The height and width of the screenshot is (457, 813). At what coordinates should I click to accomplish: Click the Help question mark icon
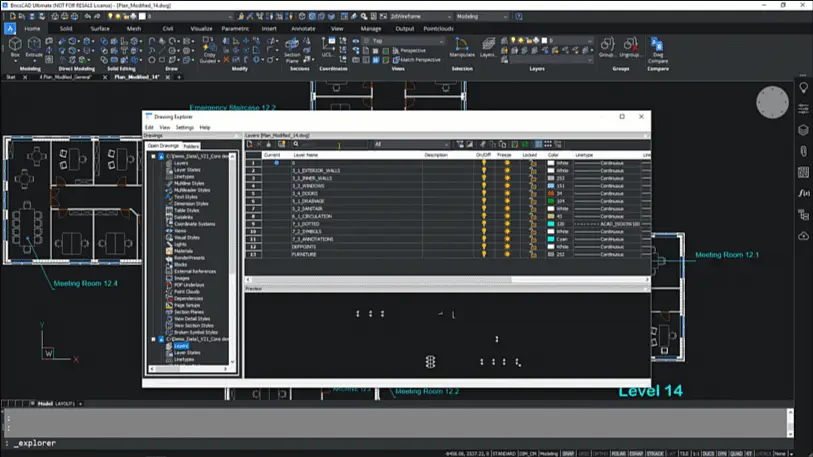point(518,16)
